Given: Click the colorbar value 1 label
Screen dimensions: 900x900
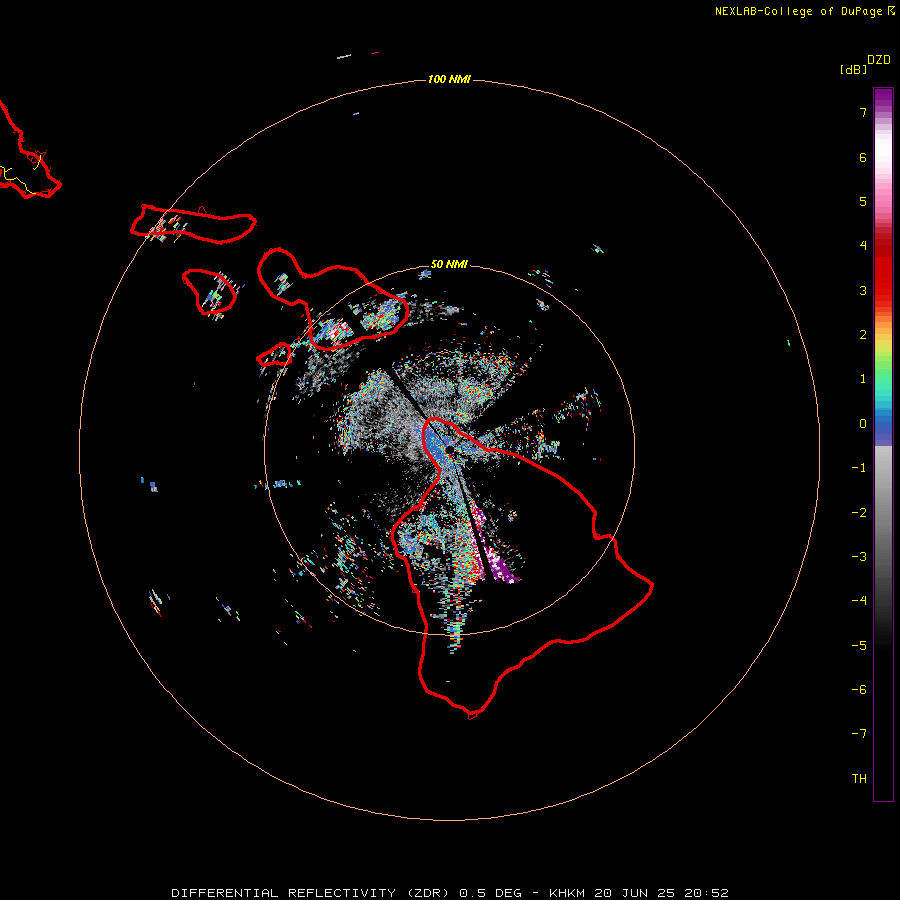Looking at the screenshot, I should (x=863, y=379).
